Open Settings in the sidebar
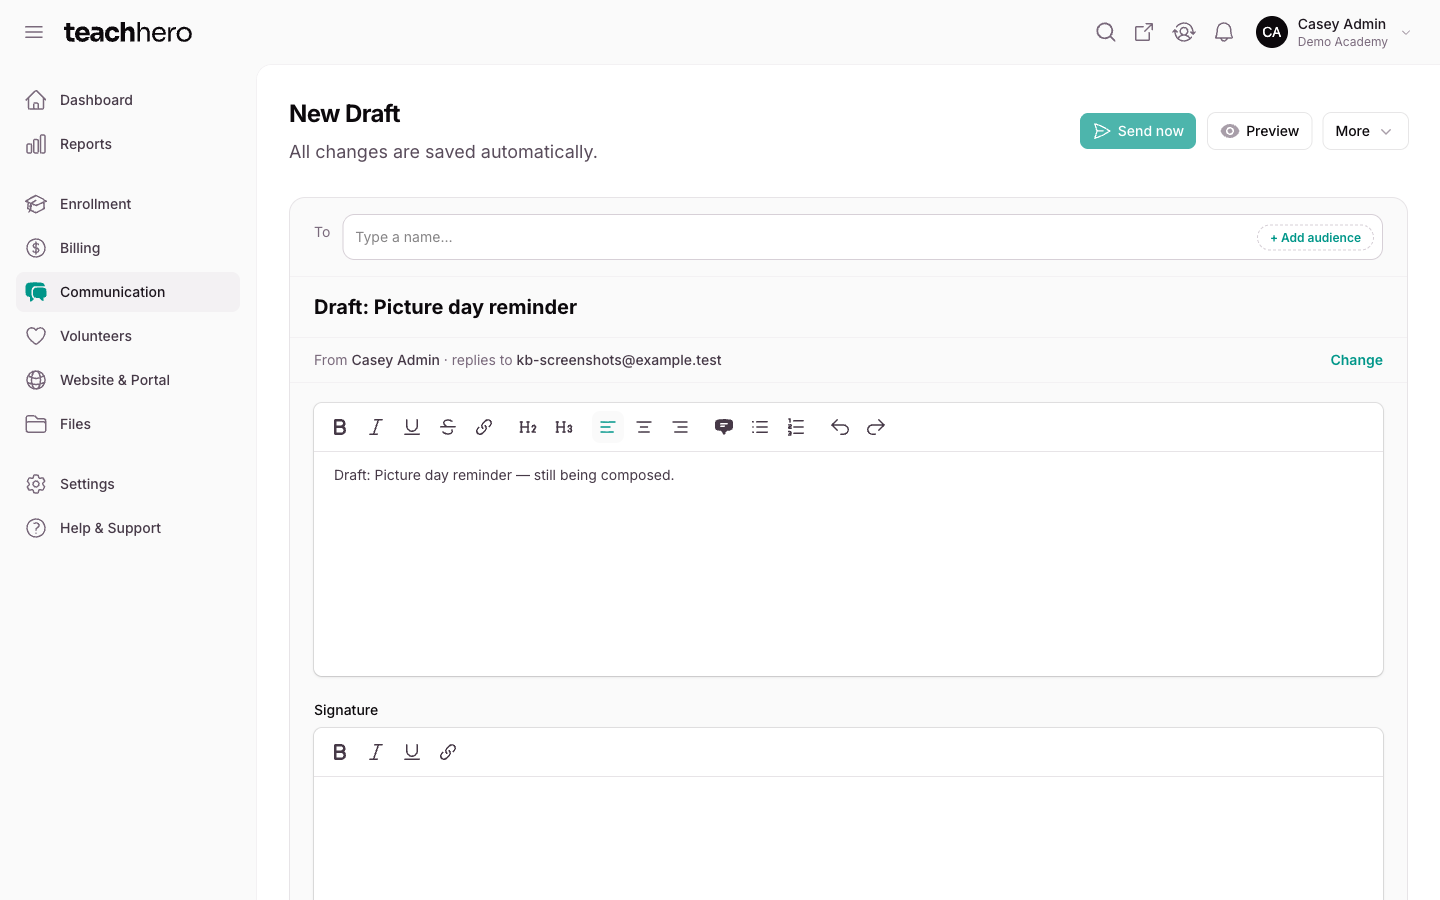The height and width of the screenshot is (900, 1440). tap(128, 484)
